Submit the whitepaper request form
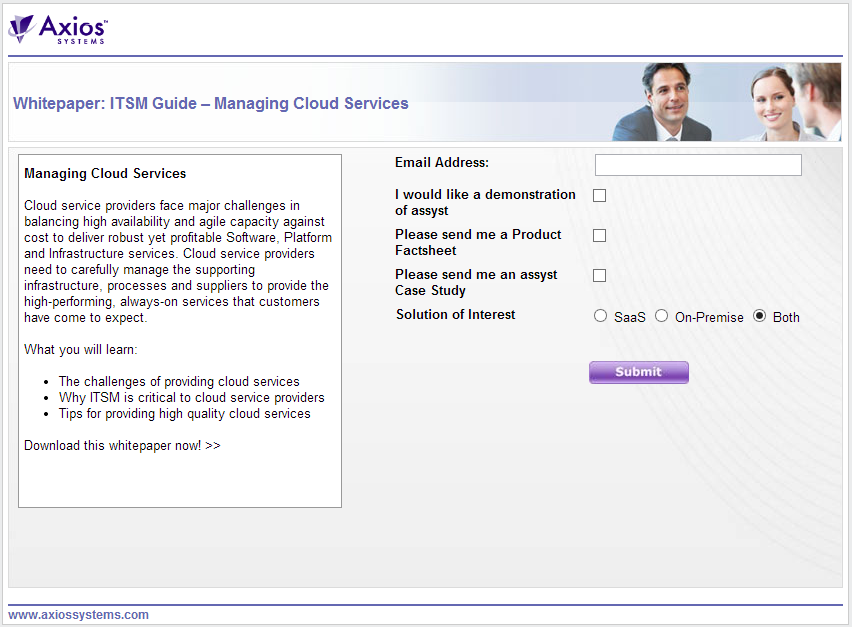The image size is (852, 627). (639, 372)
